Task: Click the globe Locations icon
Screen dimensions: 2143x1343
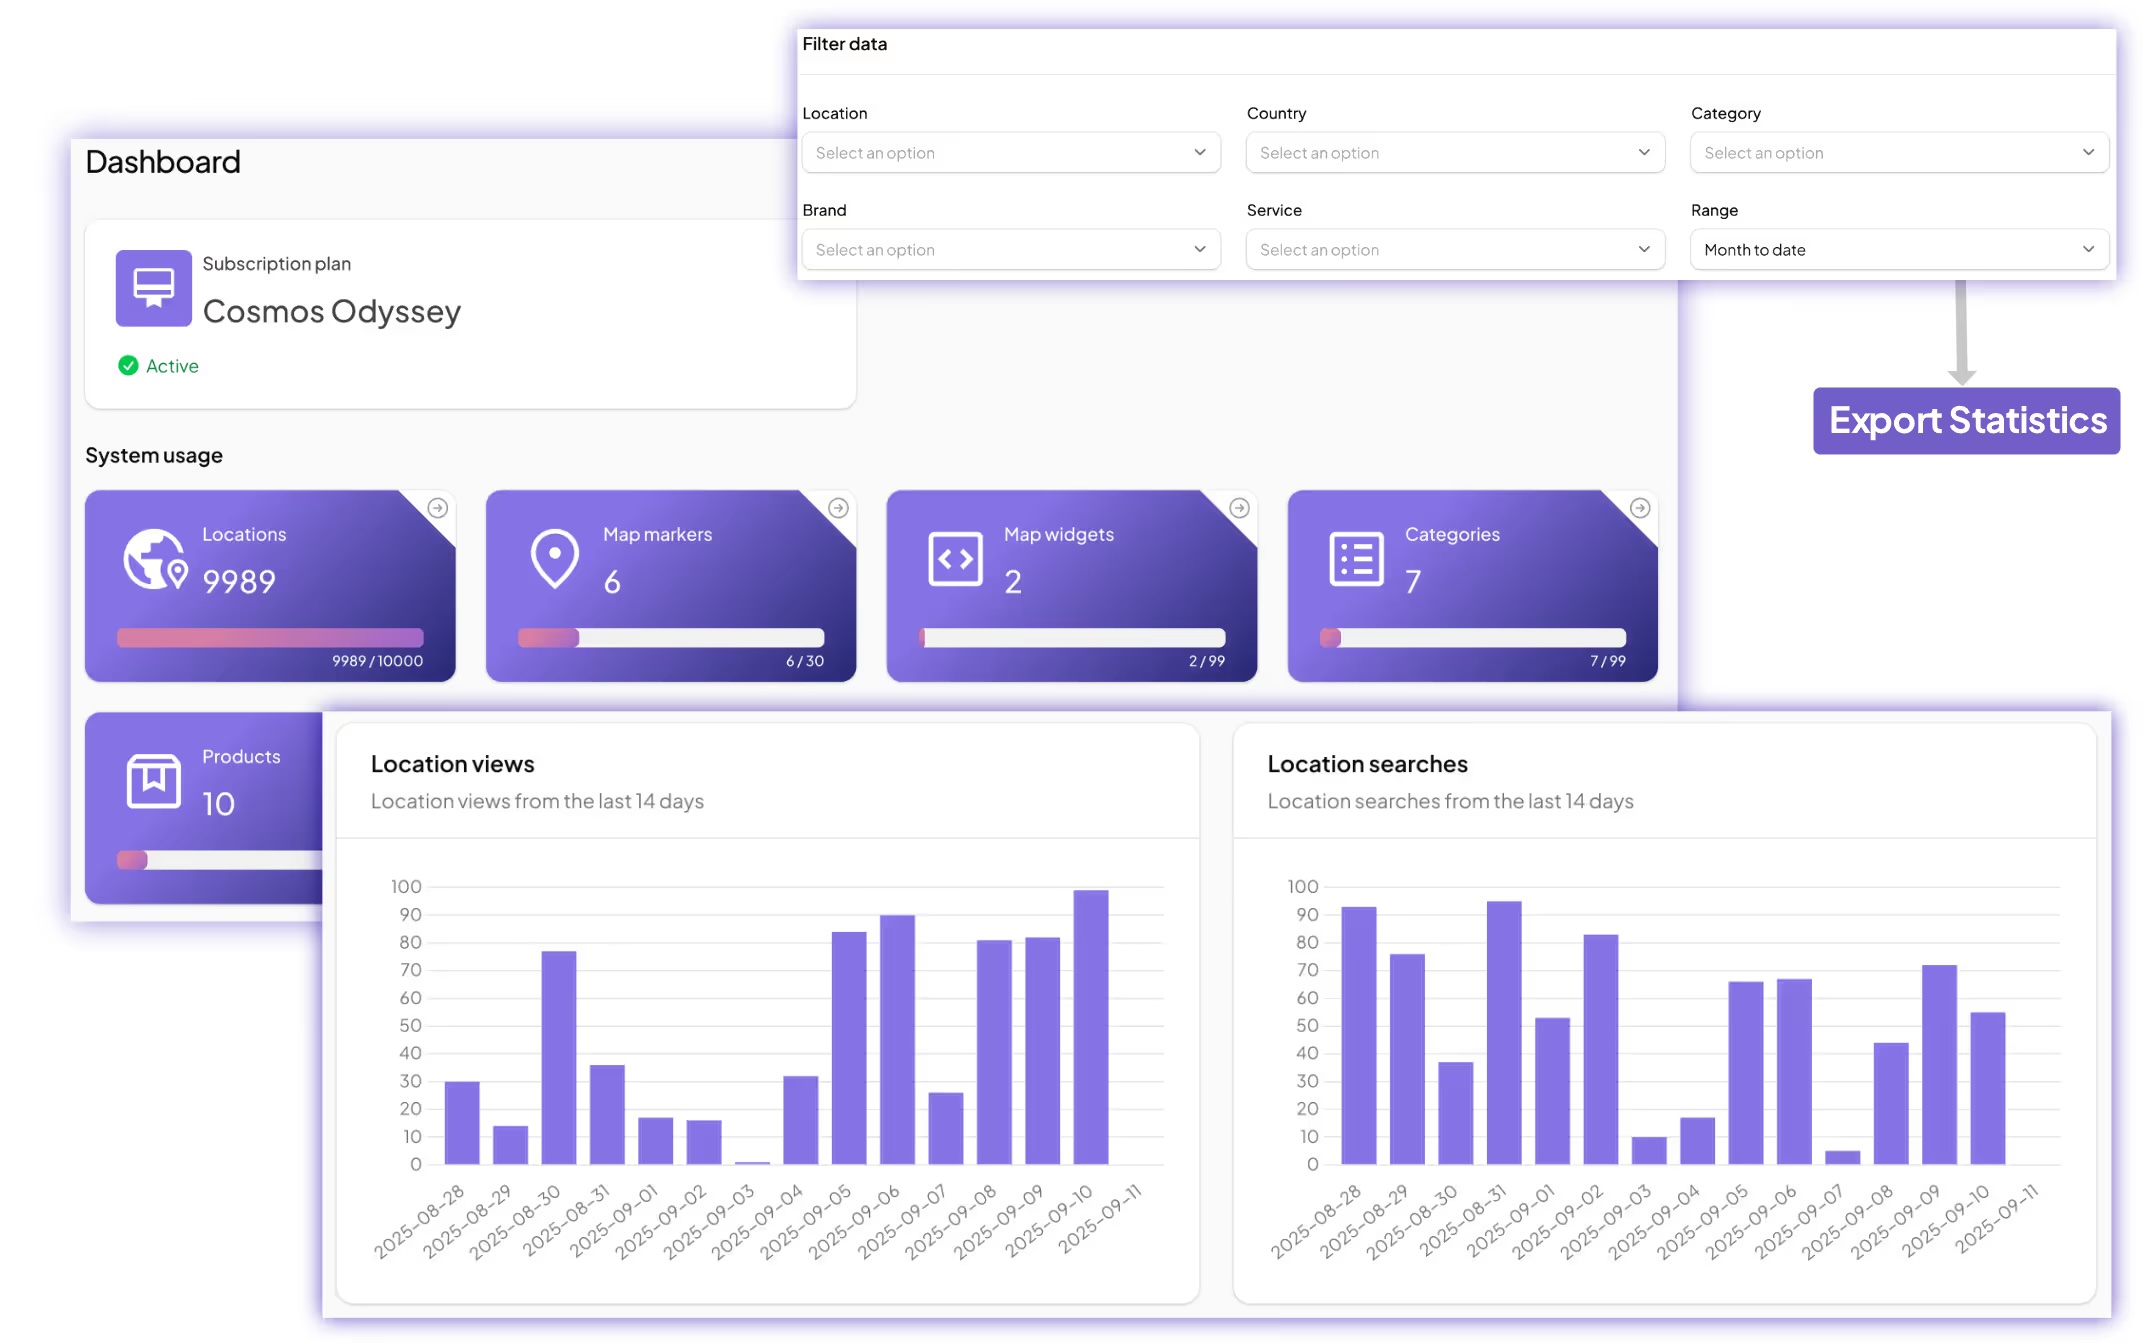Action: (x=155, y=559)
